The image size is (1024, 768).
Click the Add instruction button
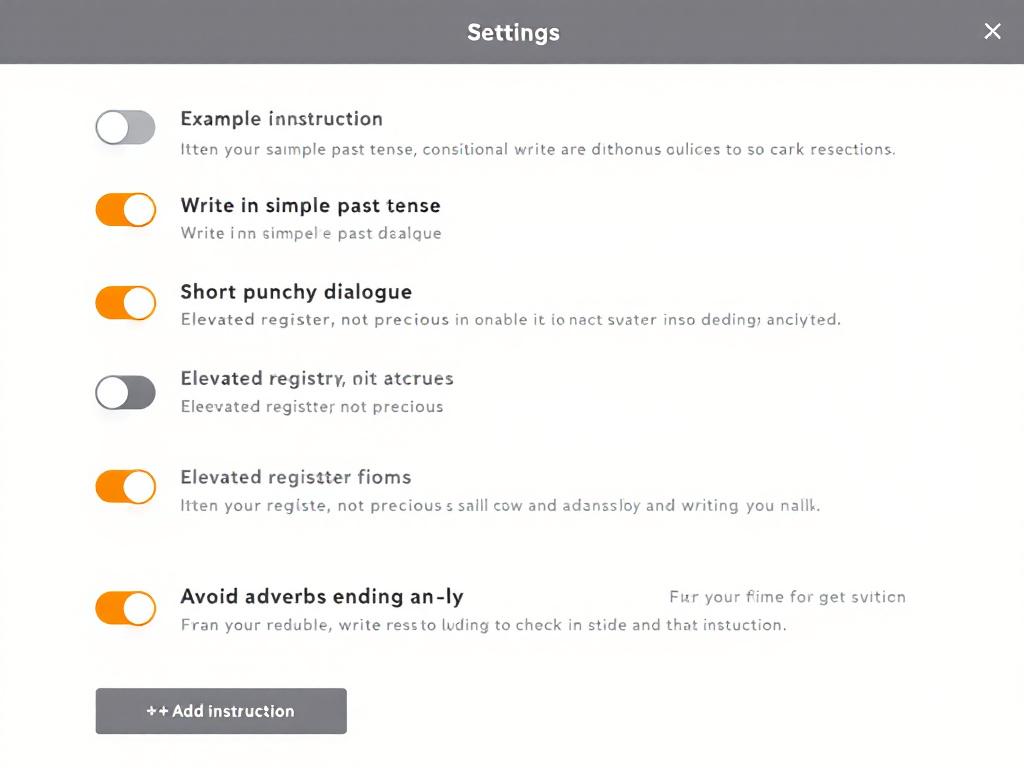(221, 711)
